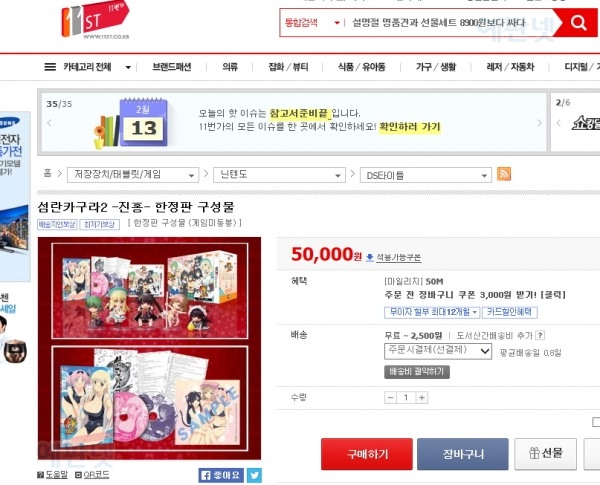This screenshot has width=600, height=485.
Task: Click the orange RSS feed icon
Action: click(504, 174)
